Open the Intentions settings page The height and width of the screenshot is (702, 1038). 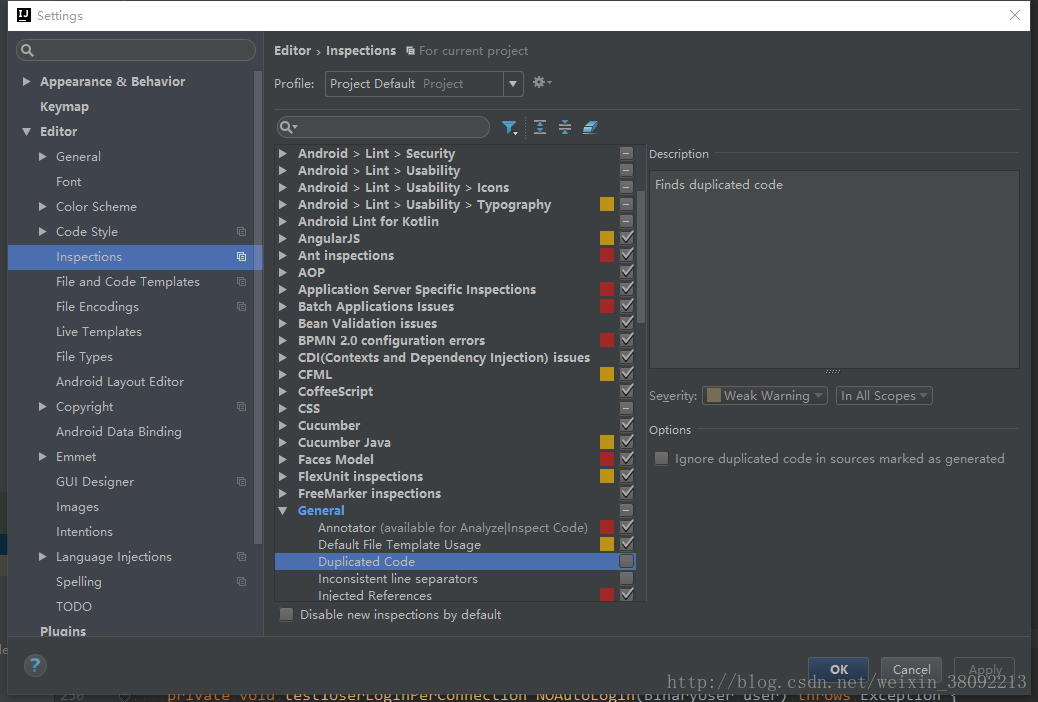(x=84, y=532)
